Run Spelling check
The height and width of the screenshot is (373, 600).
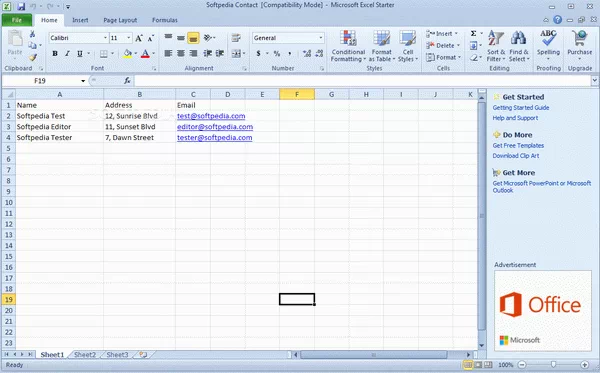[548, 46]
